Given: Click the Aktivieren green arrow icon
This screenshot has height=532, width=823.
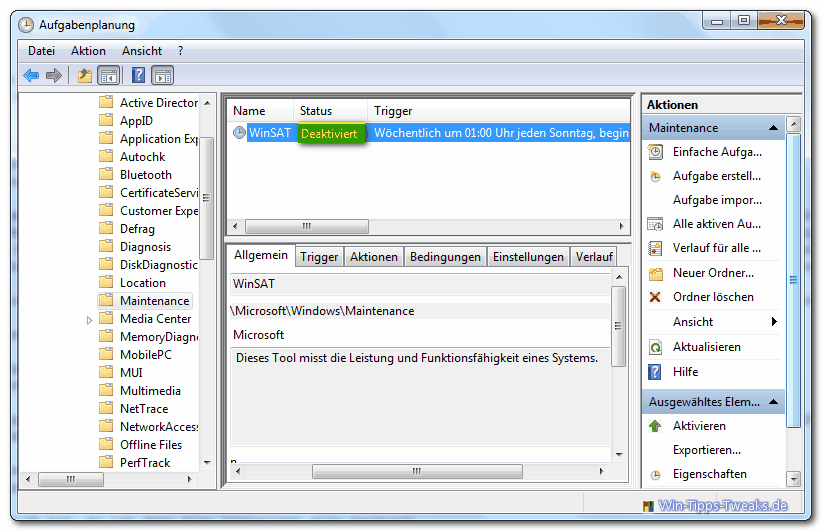Looking at the screenshot, I should pyautogui.click(x=655, y=426).
